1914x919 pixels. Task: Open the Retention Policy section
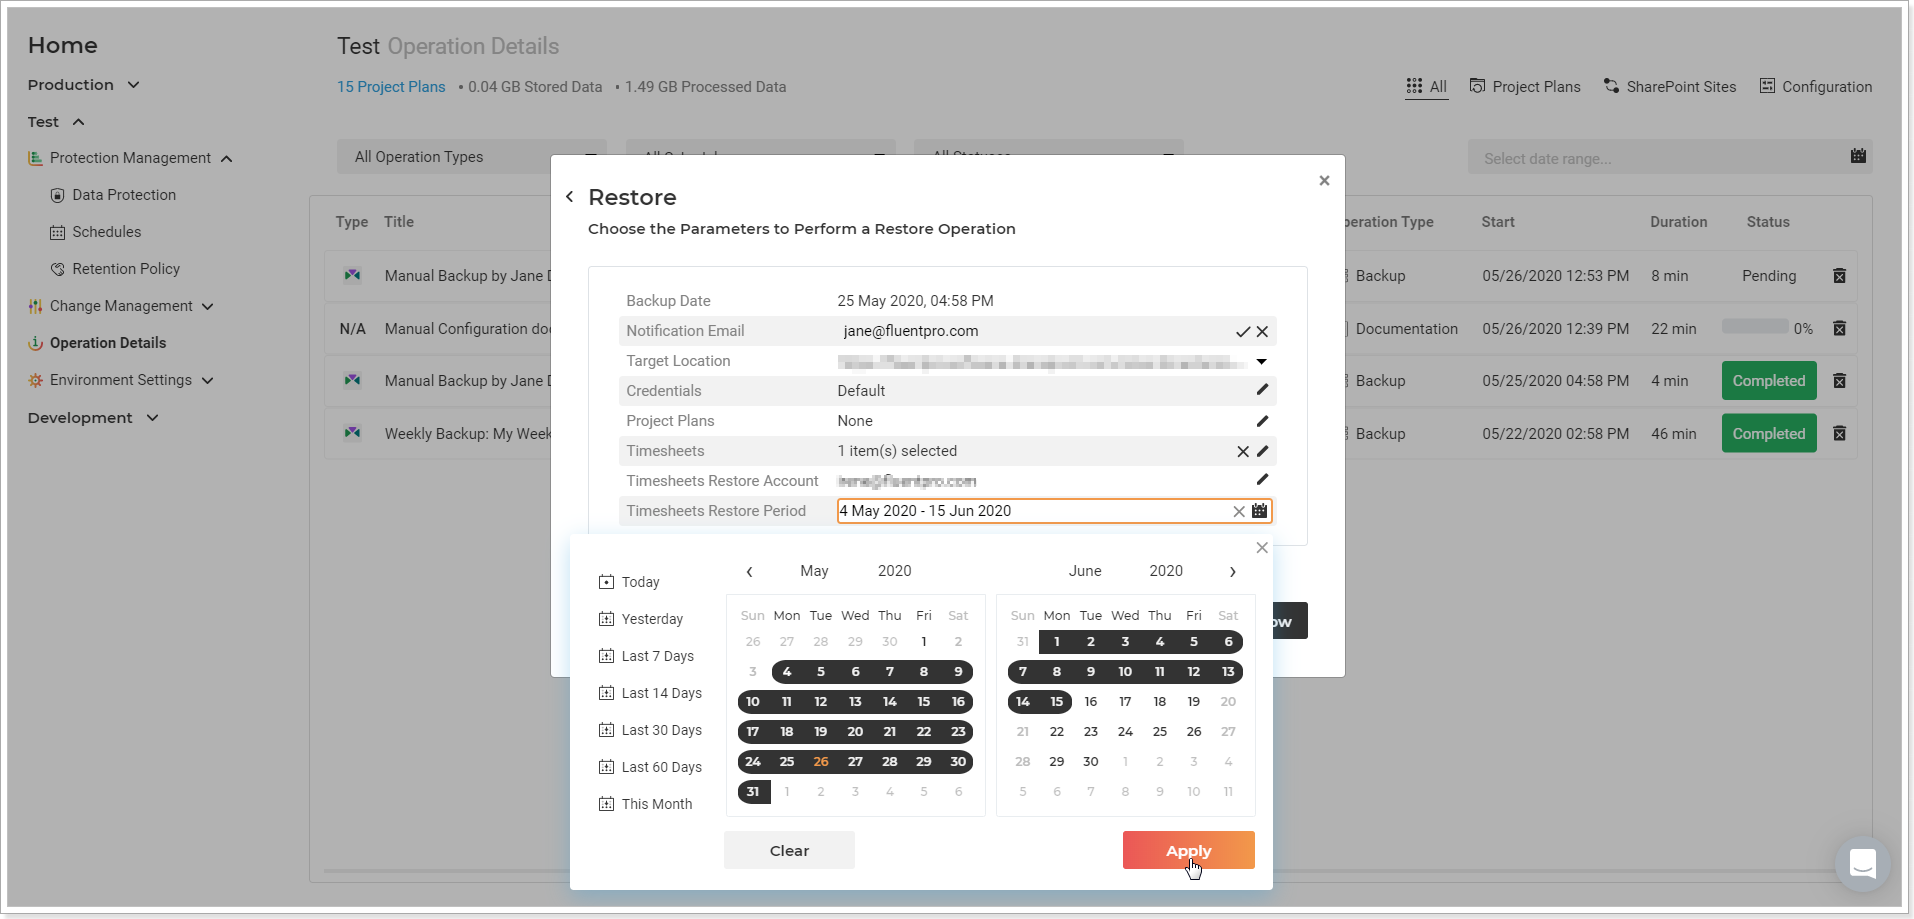125,268
